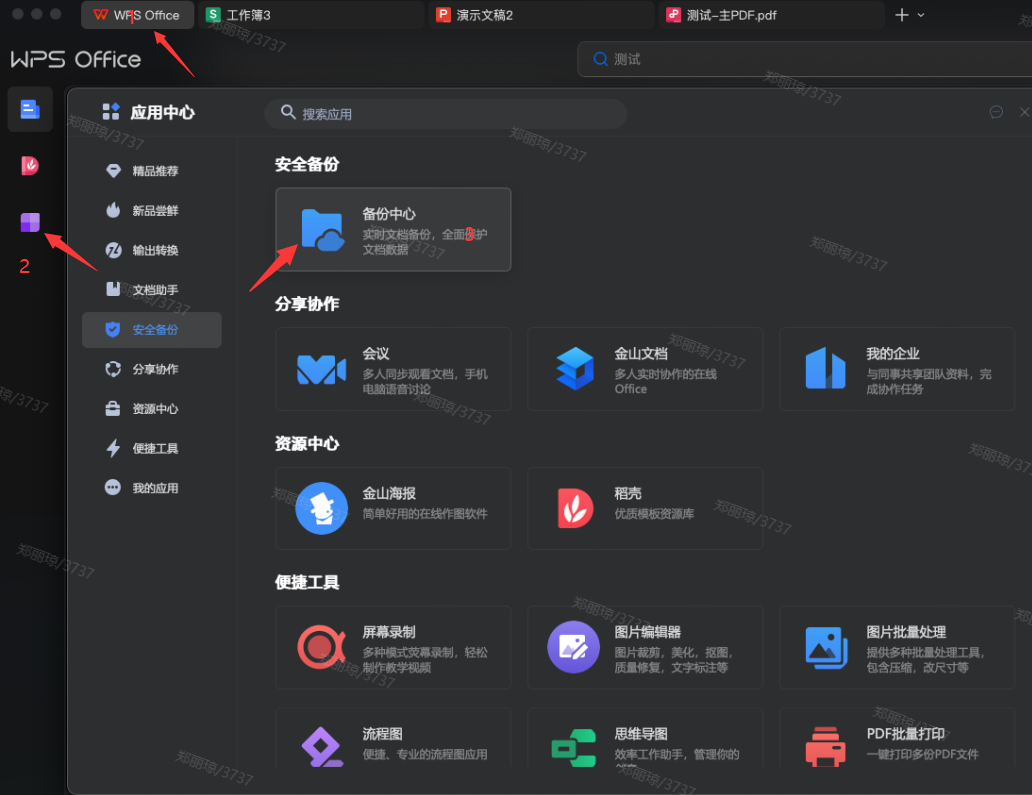Image resolution: width=1032 pixels, height=795 pixels.
Task: Click the flame icon beside 新品尝鲜
Action: (113, 211)
